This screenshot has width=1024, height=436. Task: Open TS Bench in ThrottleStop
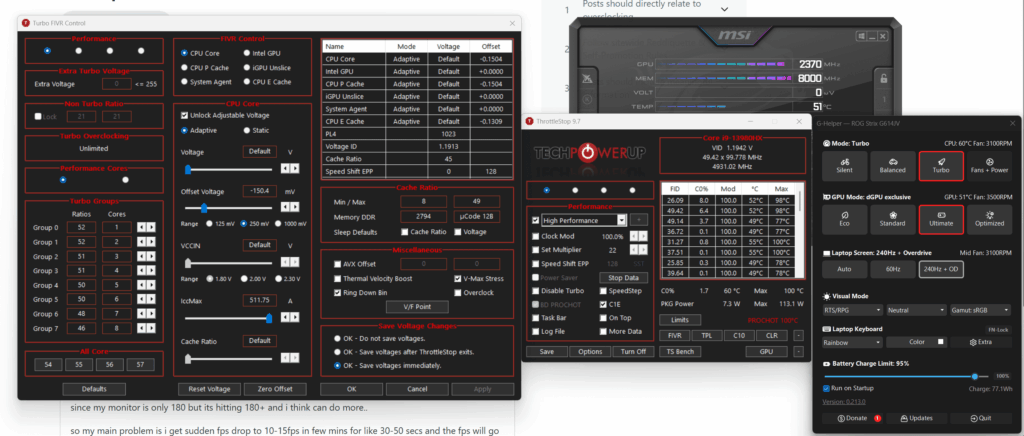680,352
